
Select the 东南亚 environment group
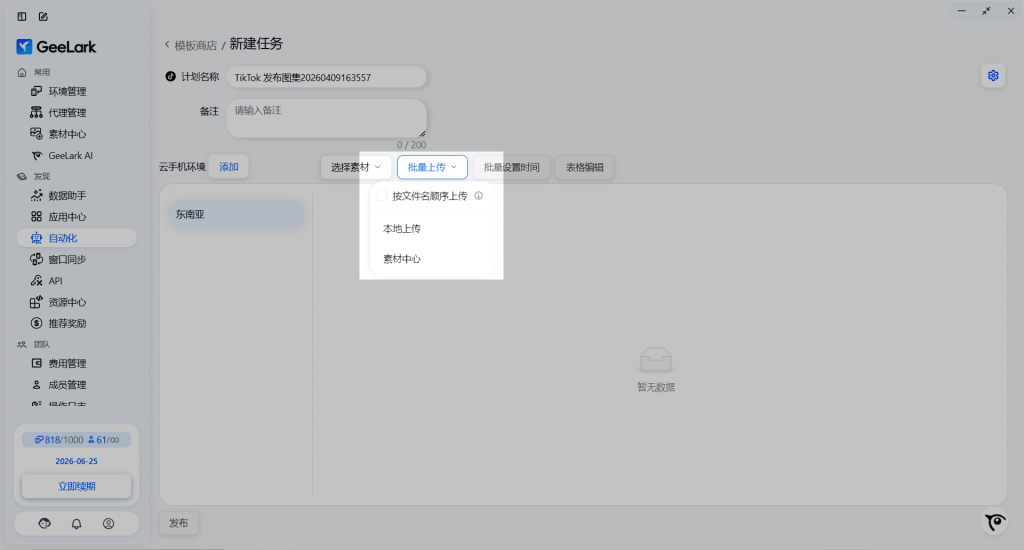click(236, 214)
